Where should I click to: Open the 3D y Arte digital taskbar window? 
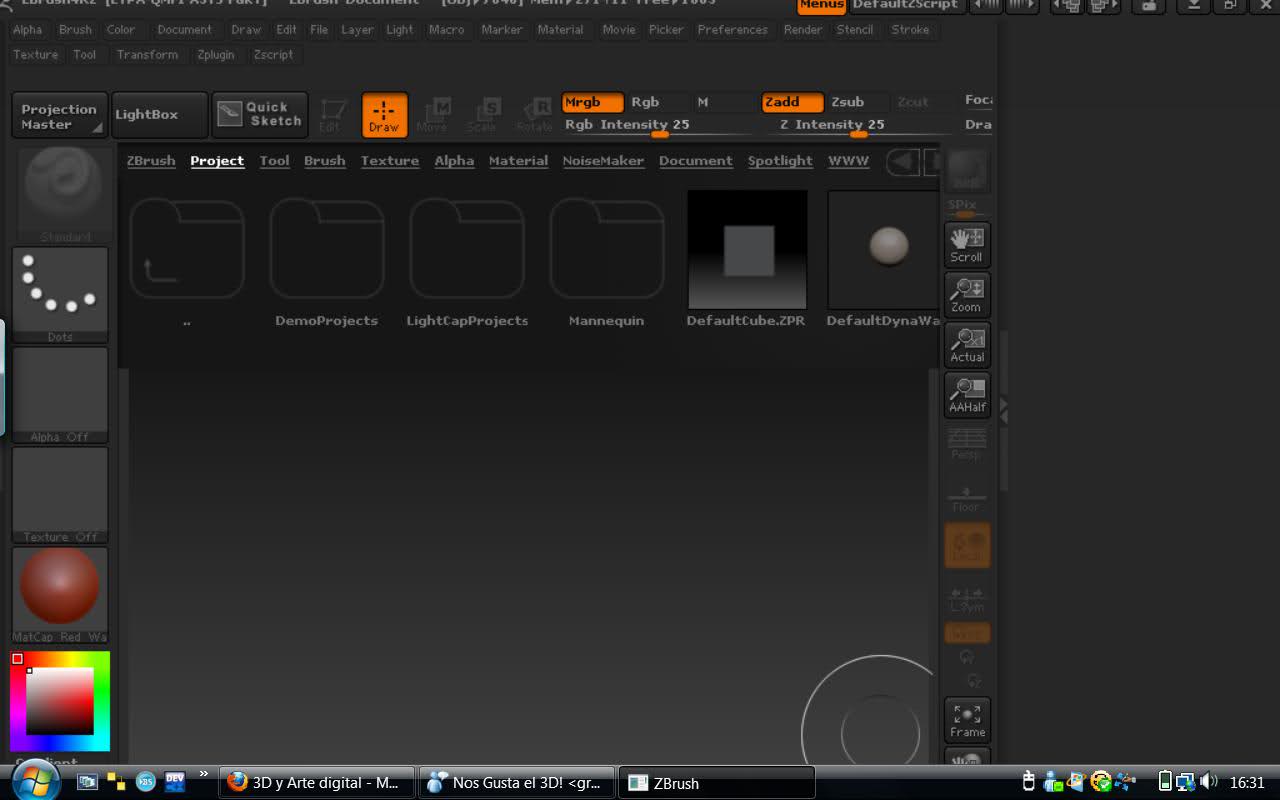tap(317, 783)
